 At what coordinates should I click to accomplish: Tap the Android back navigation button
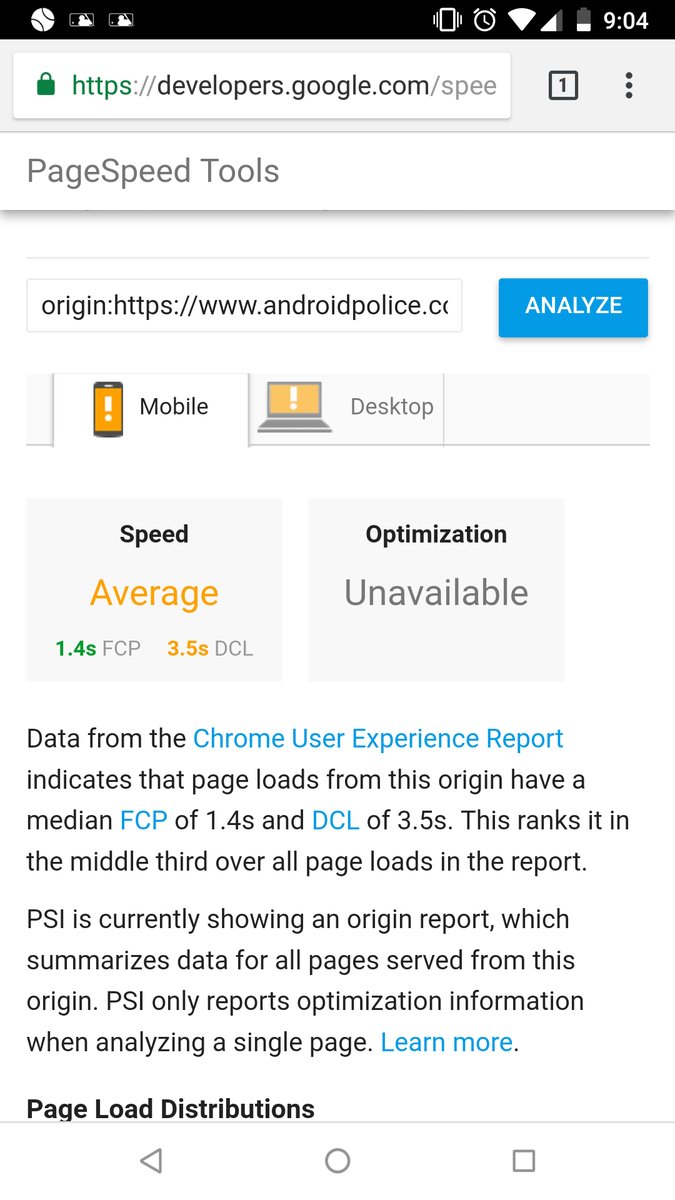pyautogui.click(x=151, y=1160)
